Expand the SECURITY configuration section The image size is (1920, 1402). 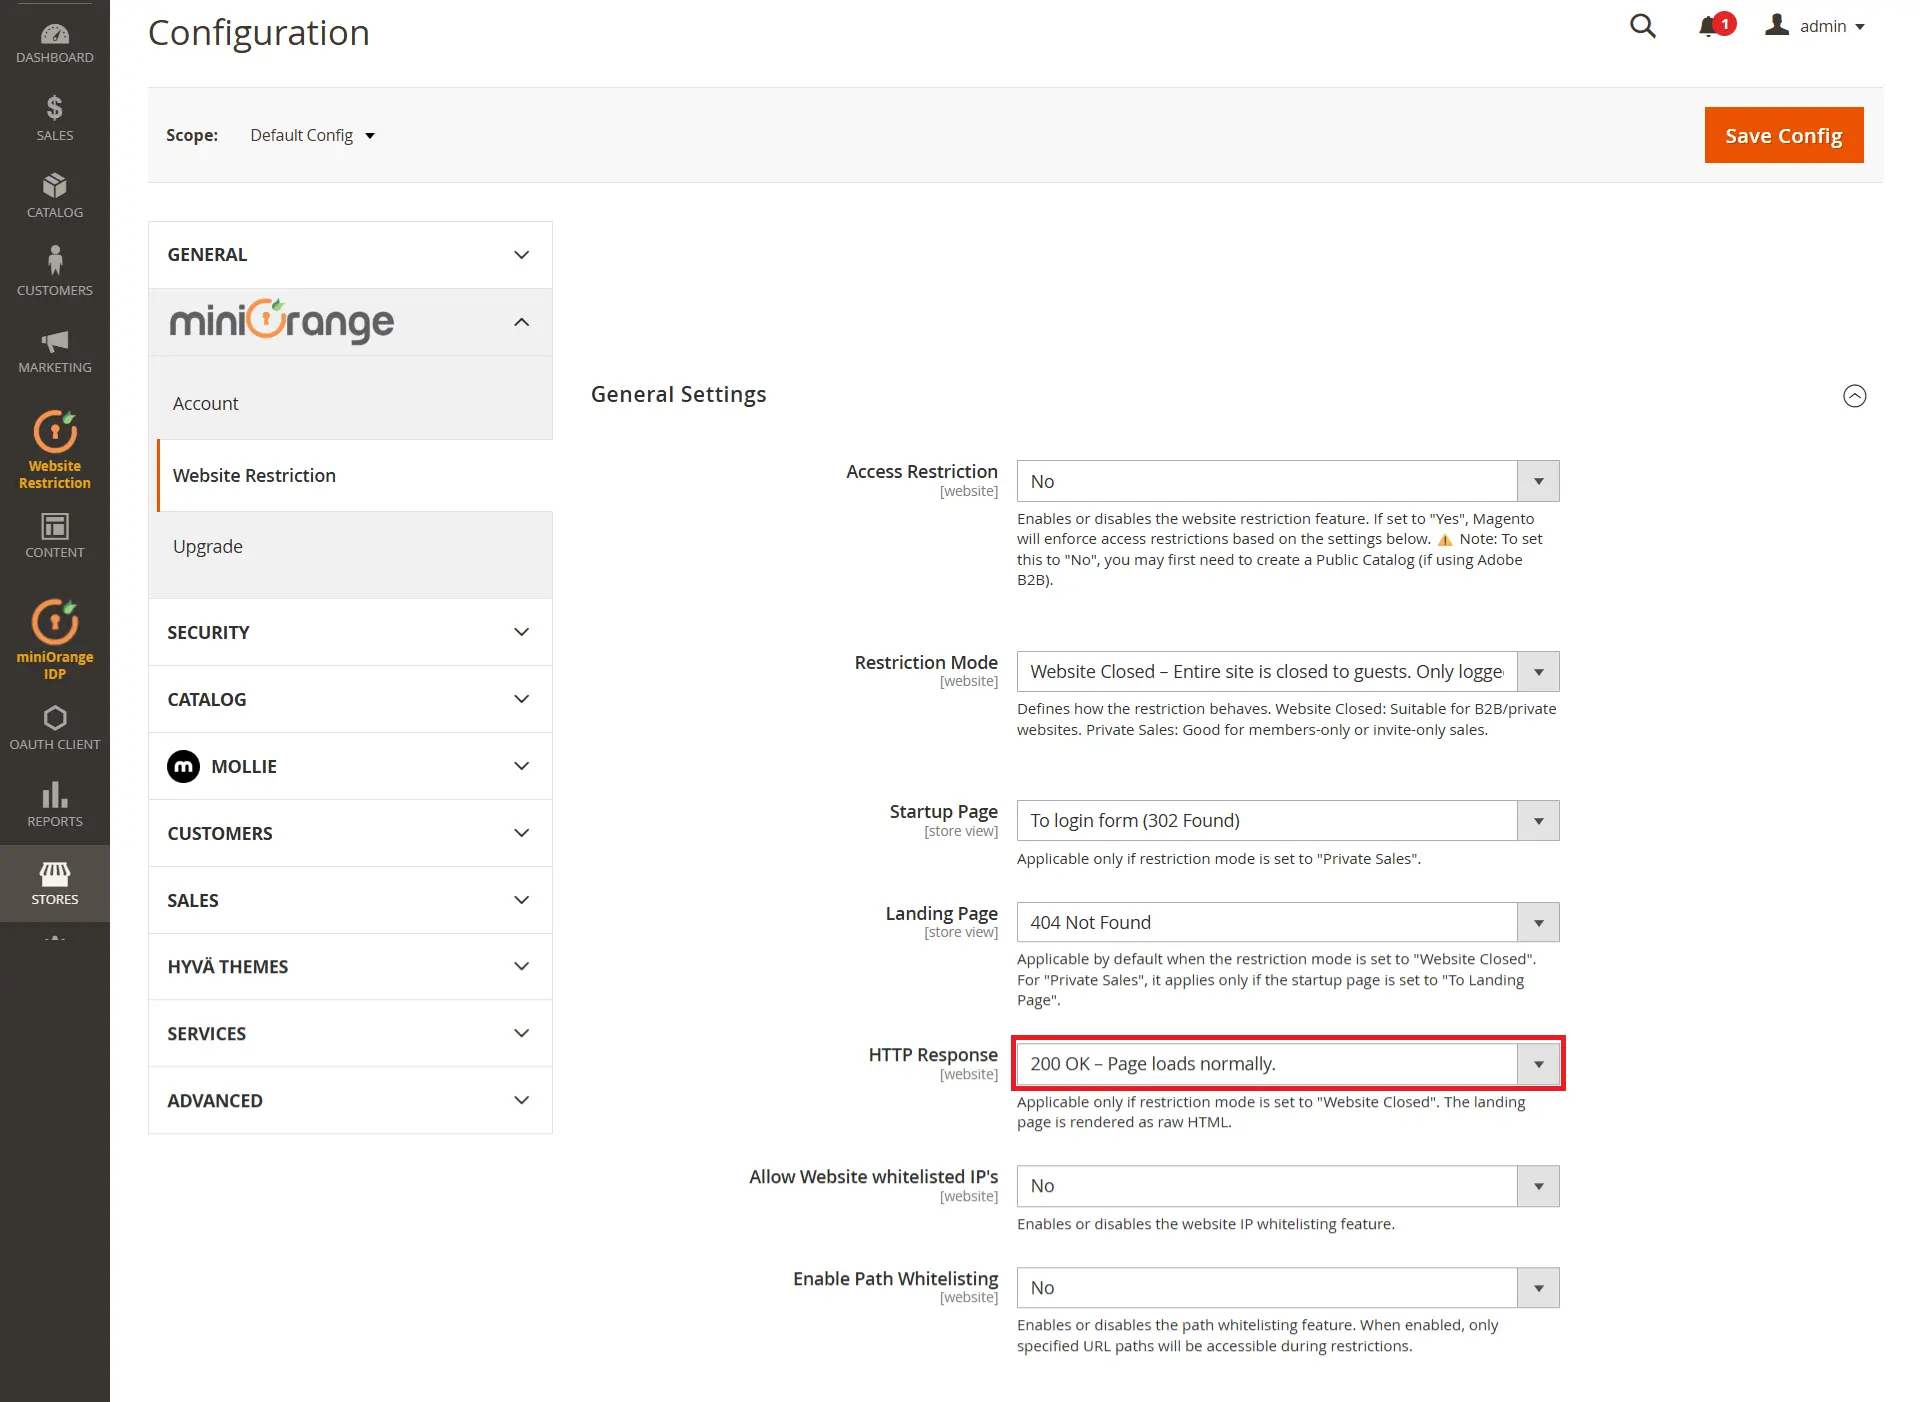(349, 632)
